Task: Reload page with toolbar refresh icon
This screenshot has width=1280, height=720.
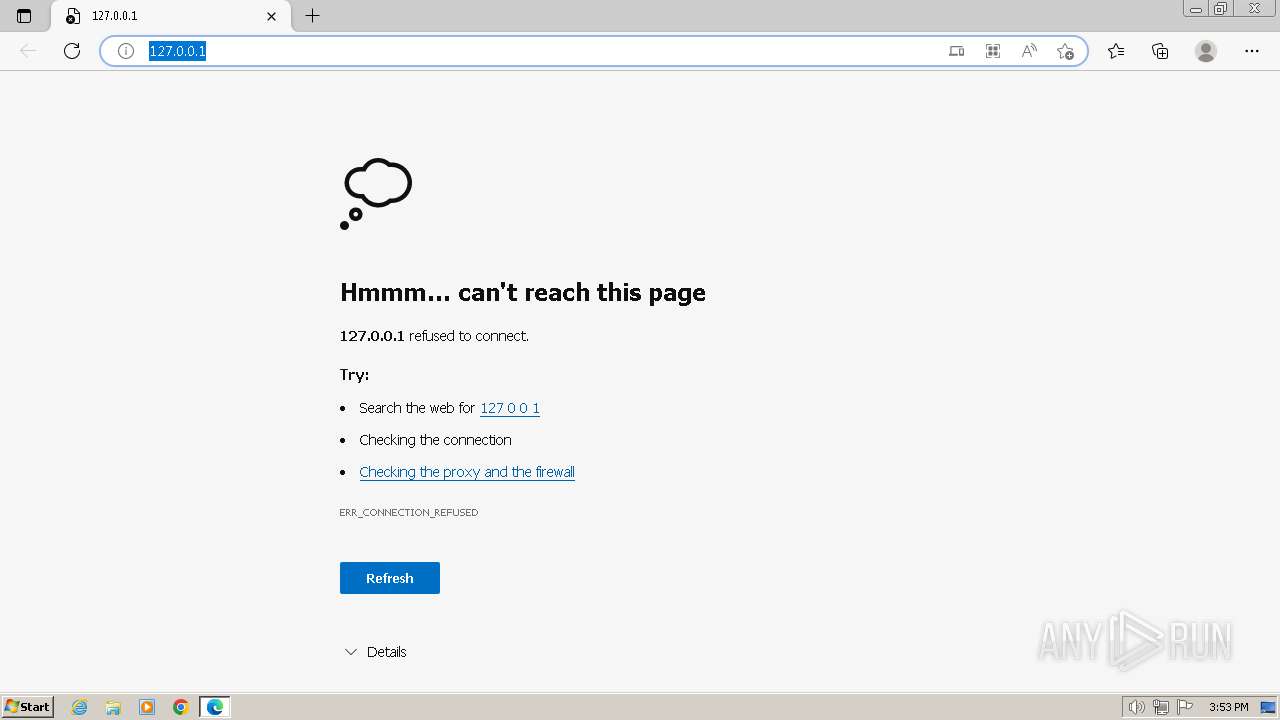Action: tap(72, 51)
